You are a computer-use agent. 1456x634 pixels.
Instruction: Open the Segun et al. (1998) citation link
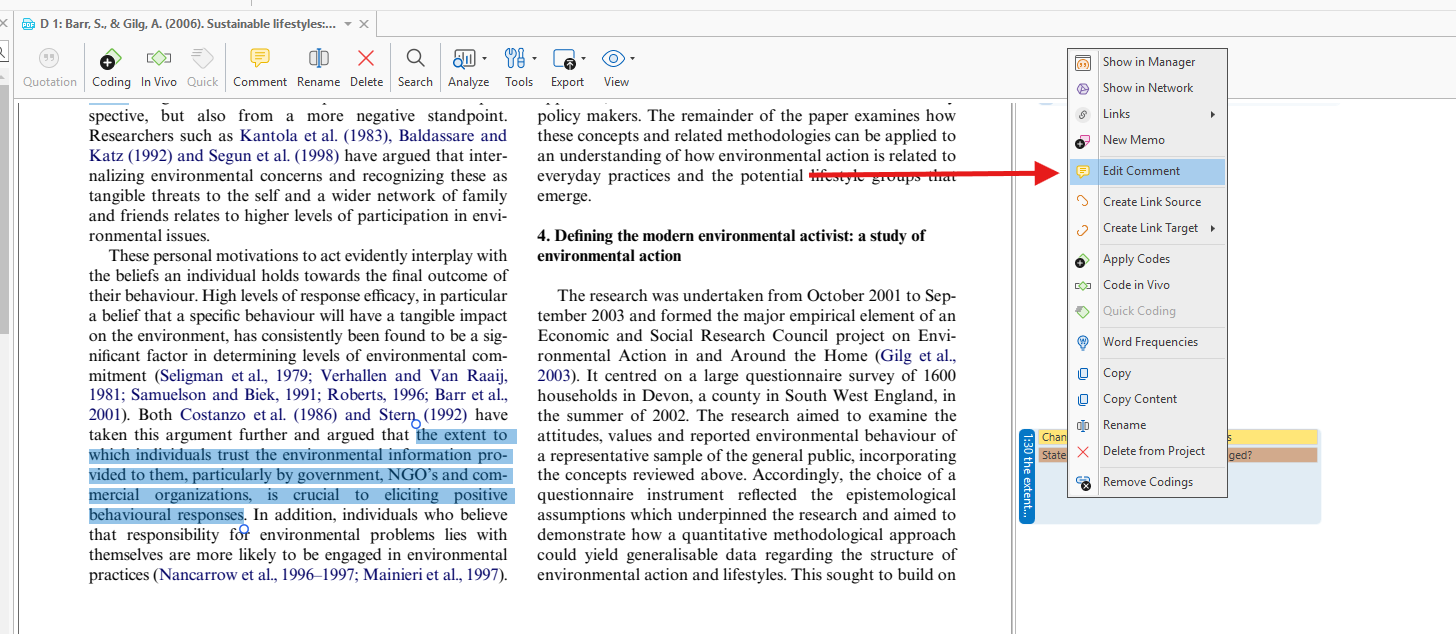(272, 156)
